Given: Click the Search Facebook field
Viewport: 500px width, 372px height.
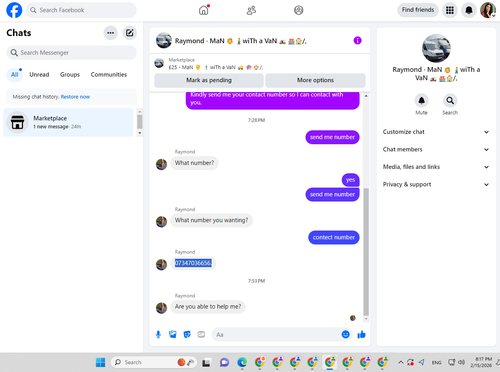Looking at the screenshot, I should click(x=81, y=10).
